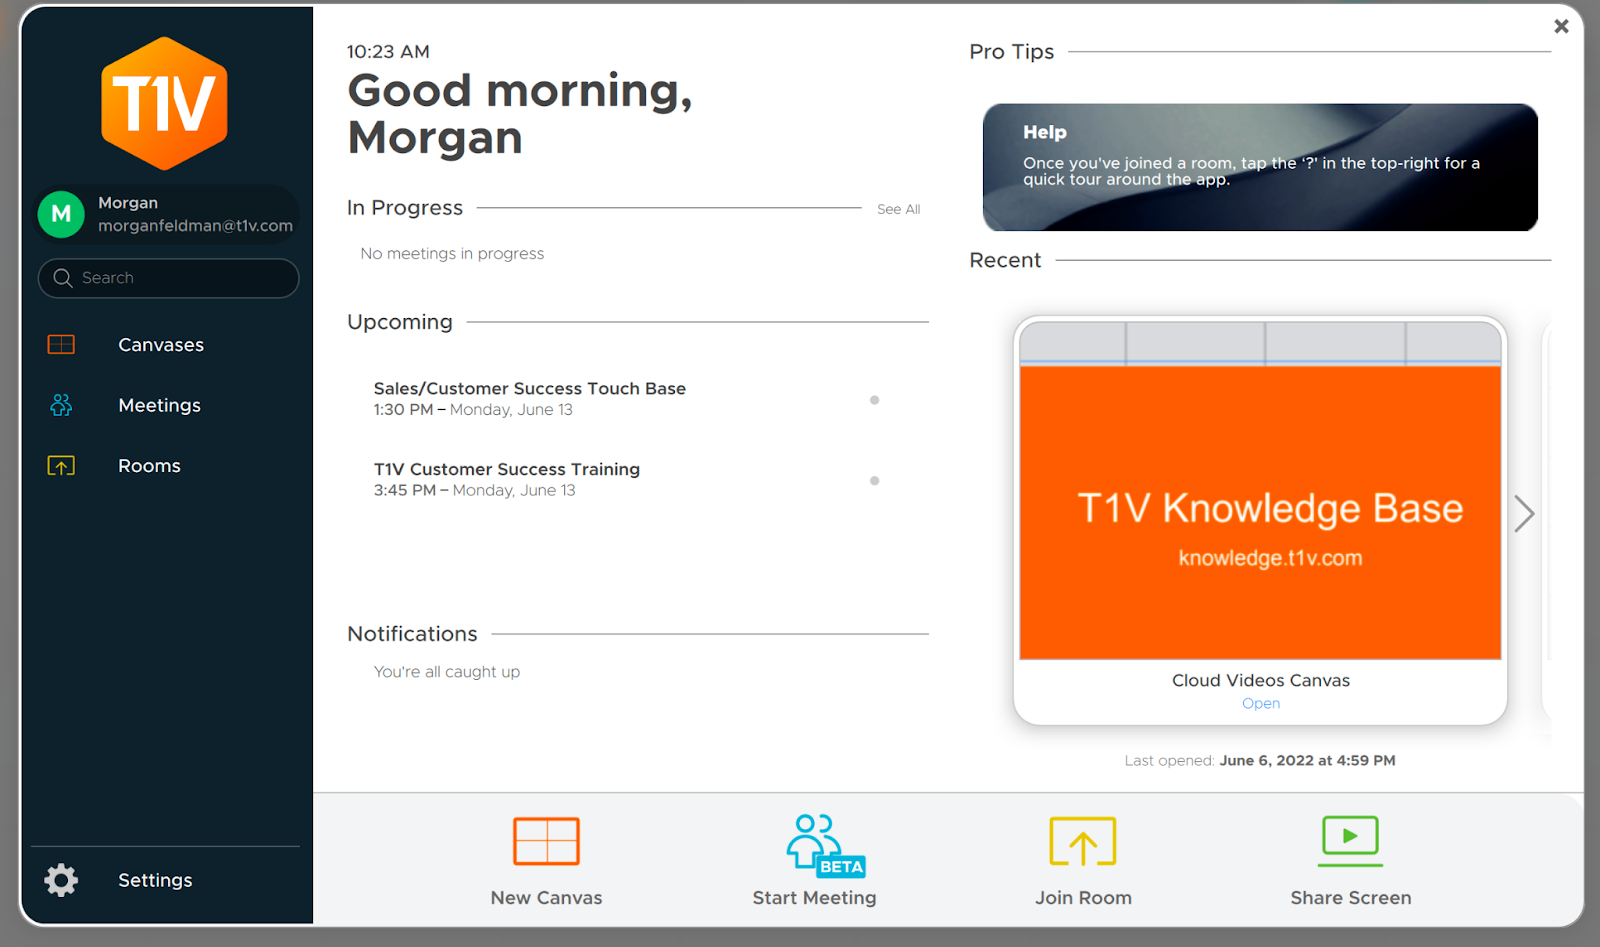Click the Share Screen play icon
1600x947 pixels.
pos(1350,840)
